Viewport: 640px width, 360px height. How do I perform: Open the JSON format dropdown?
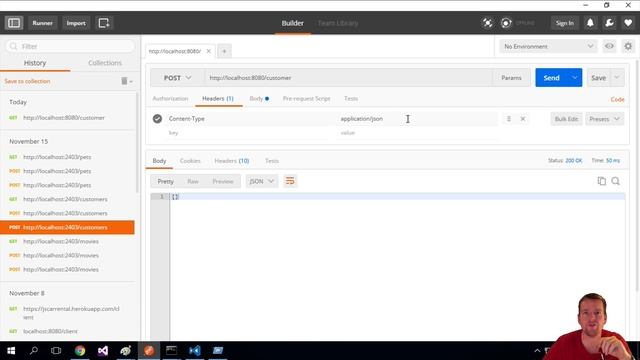tap(262, 181)
